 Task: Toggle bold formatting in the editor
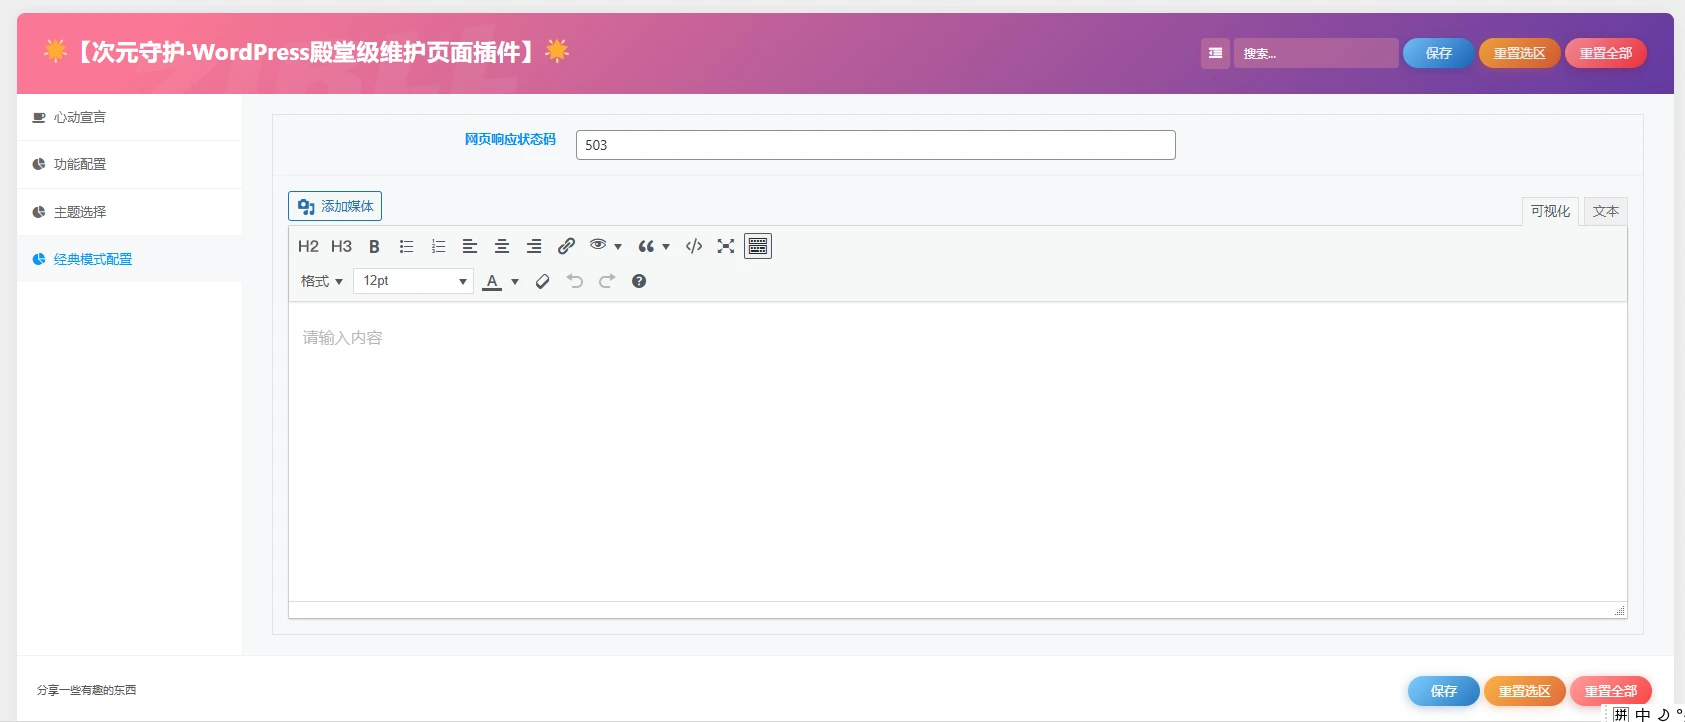[374, 246]
